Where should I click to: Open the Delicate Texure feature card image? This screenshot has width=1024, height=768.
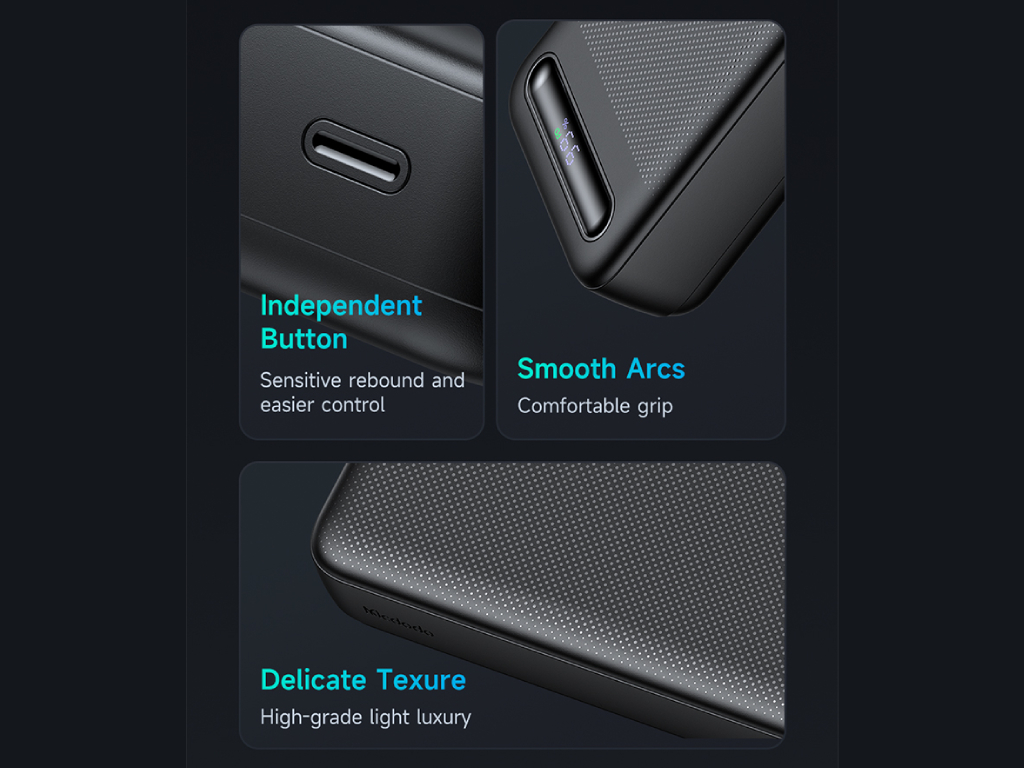tap(512, 605)
